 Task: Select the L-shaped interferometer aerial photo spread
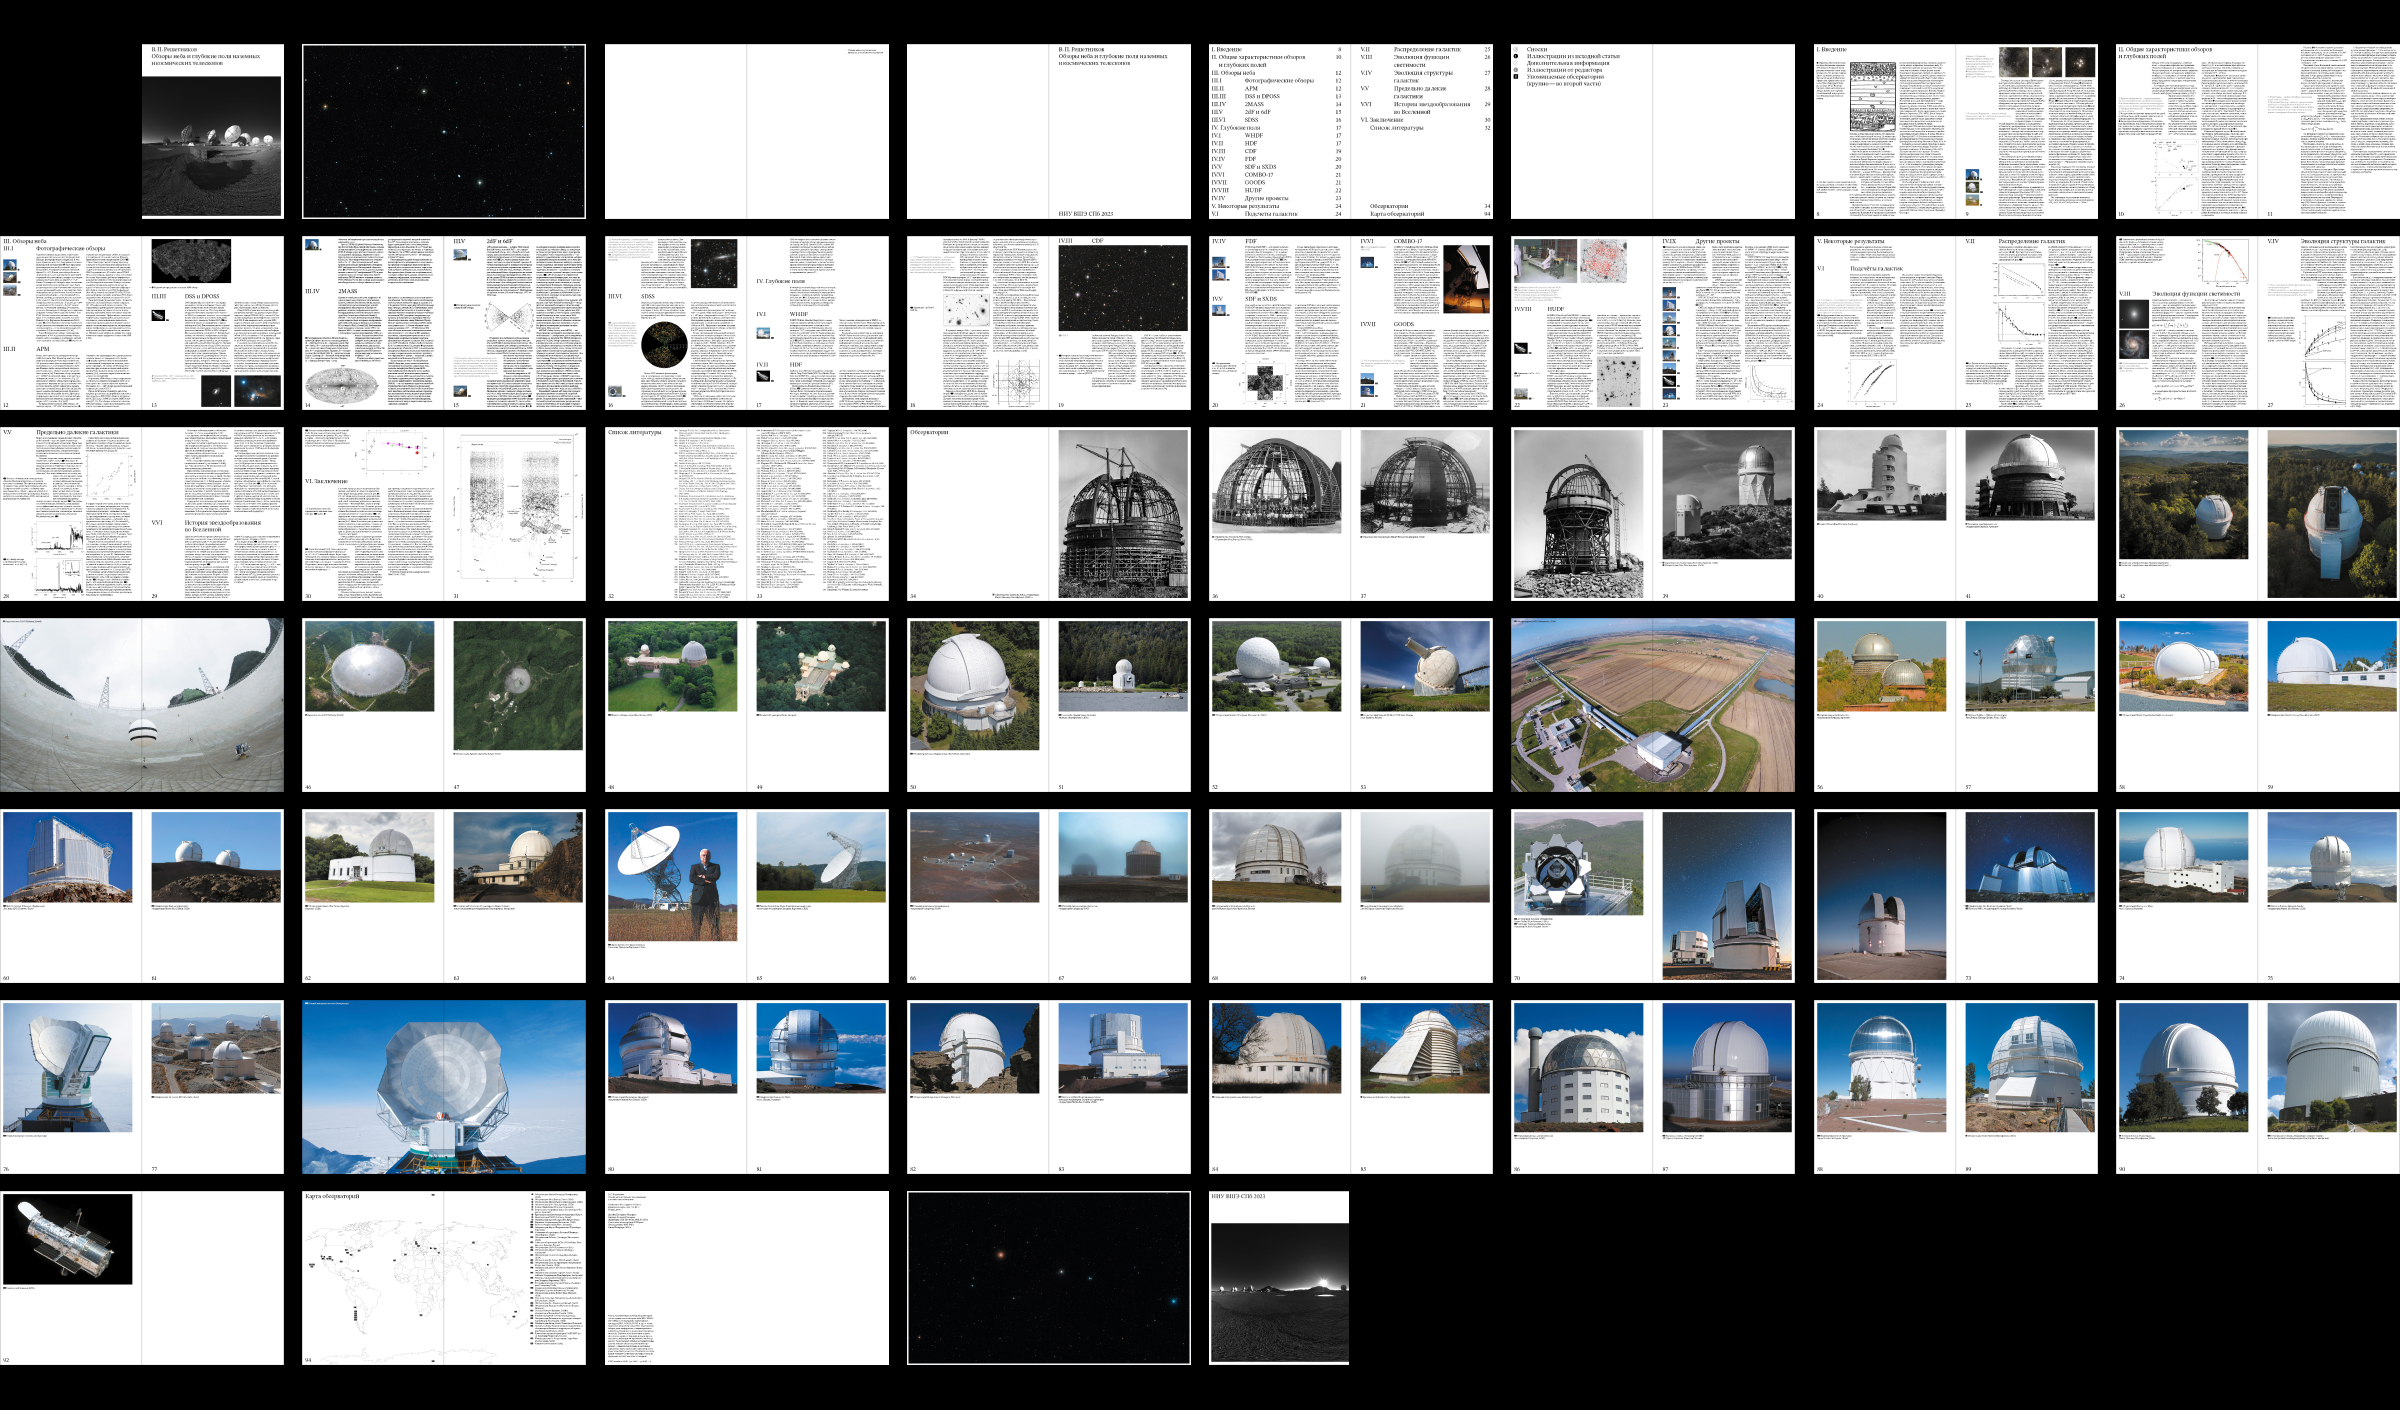tap(1652, 705)
